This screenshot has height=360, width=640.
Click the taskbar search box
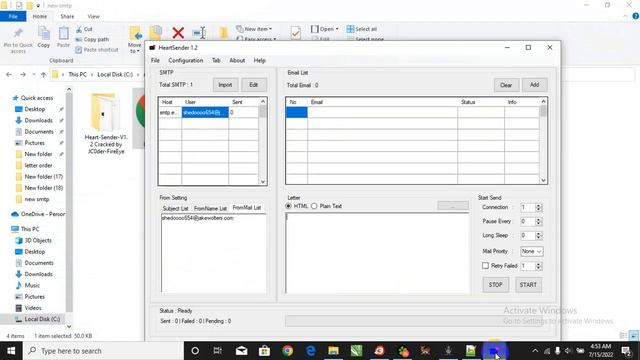pos(102,351)
